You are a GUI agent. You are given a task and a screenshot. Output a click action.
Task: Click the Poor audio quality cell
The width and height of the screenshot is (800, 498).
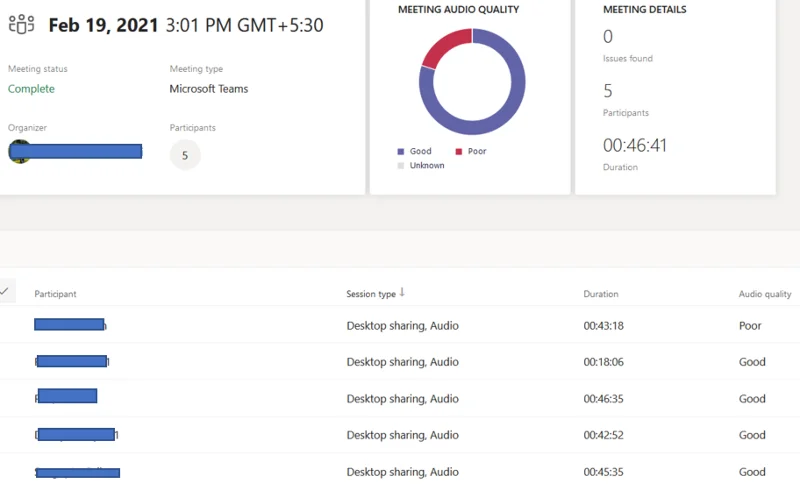click(750, 326)
